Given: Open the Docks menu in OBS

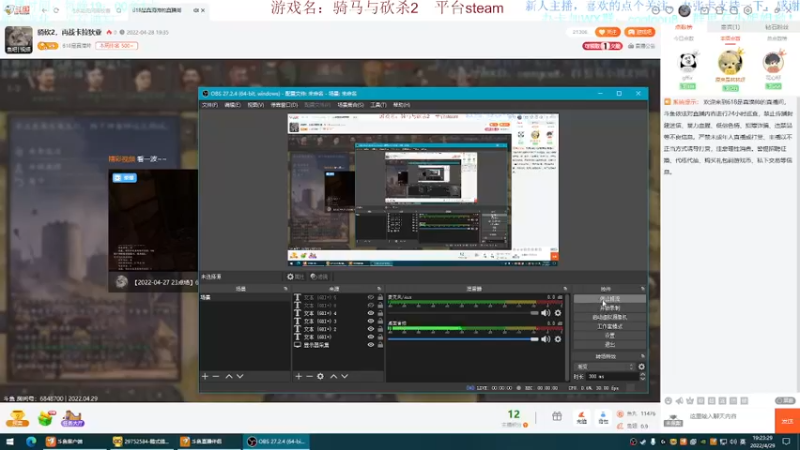Looking at the screenshot, I should 284,105.
